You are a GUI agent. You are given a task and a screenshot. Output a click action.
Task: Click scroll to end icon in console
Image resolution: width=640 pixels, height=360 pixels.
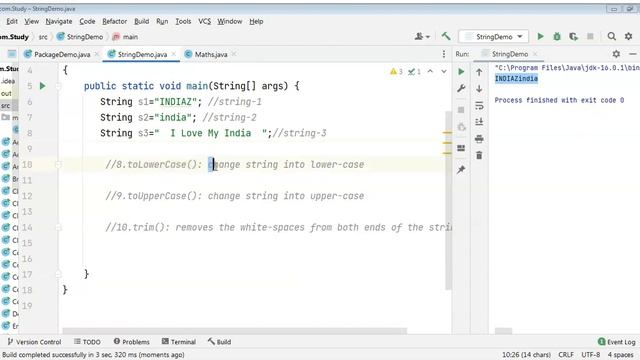click(x=479, y=122)
